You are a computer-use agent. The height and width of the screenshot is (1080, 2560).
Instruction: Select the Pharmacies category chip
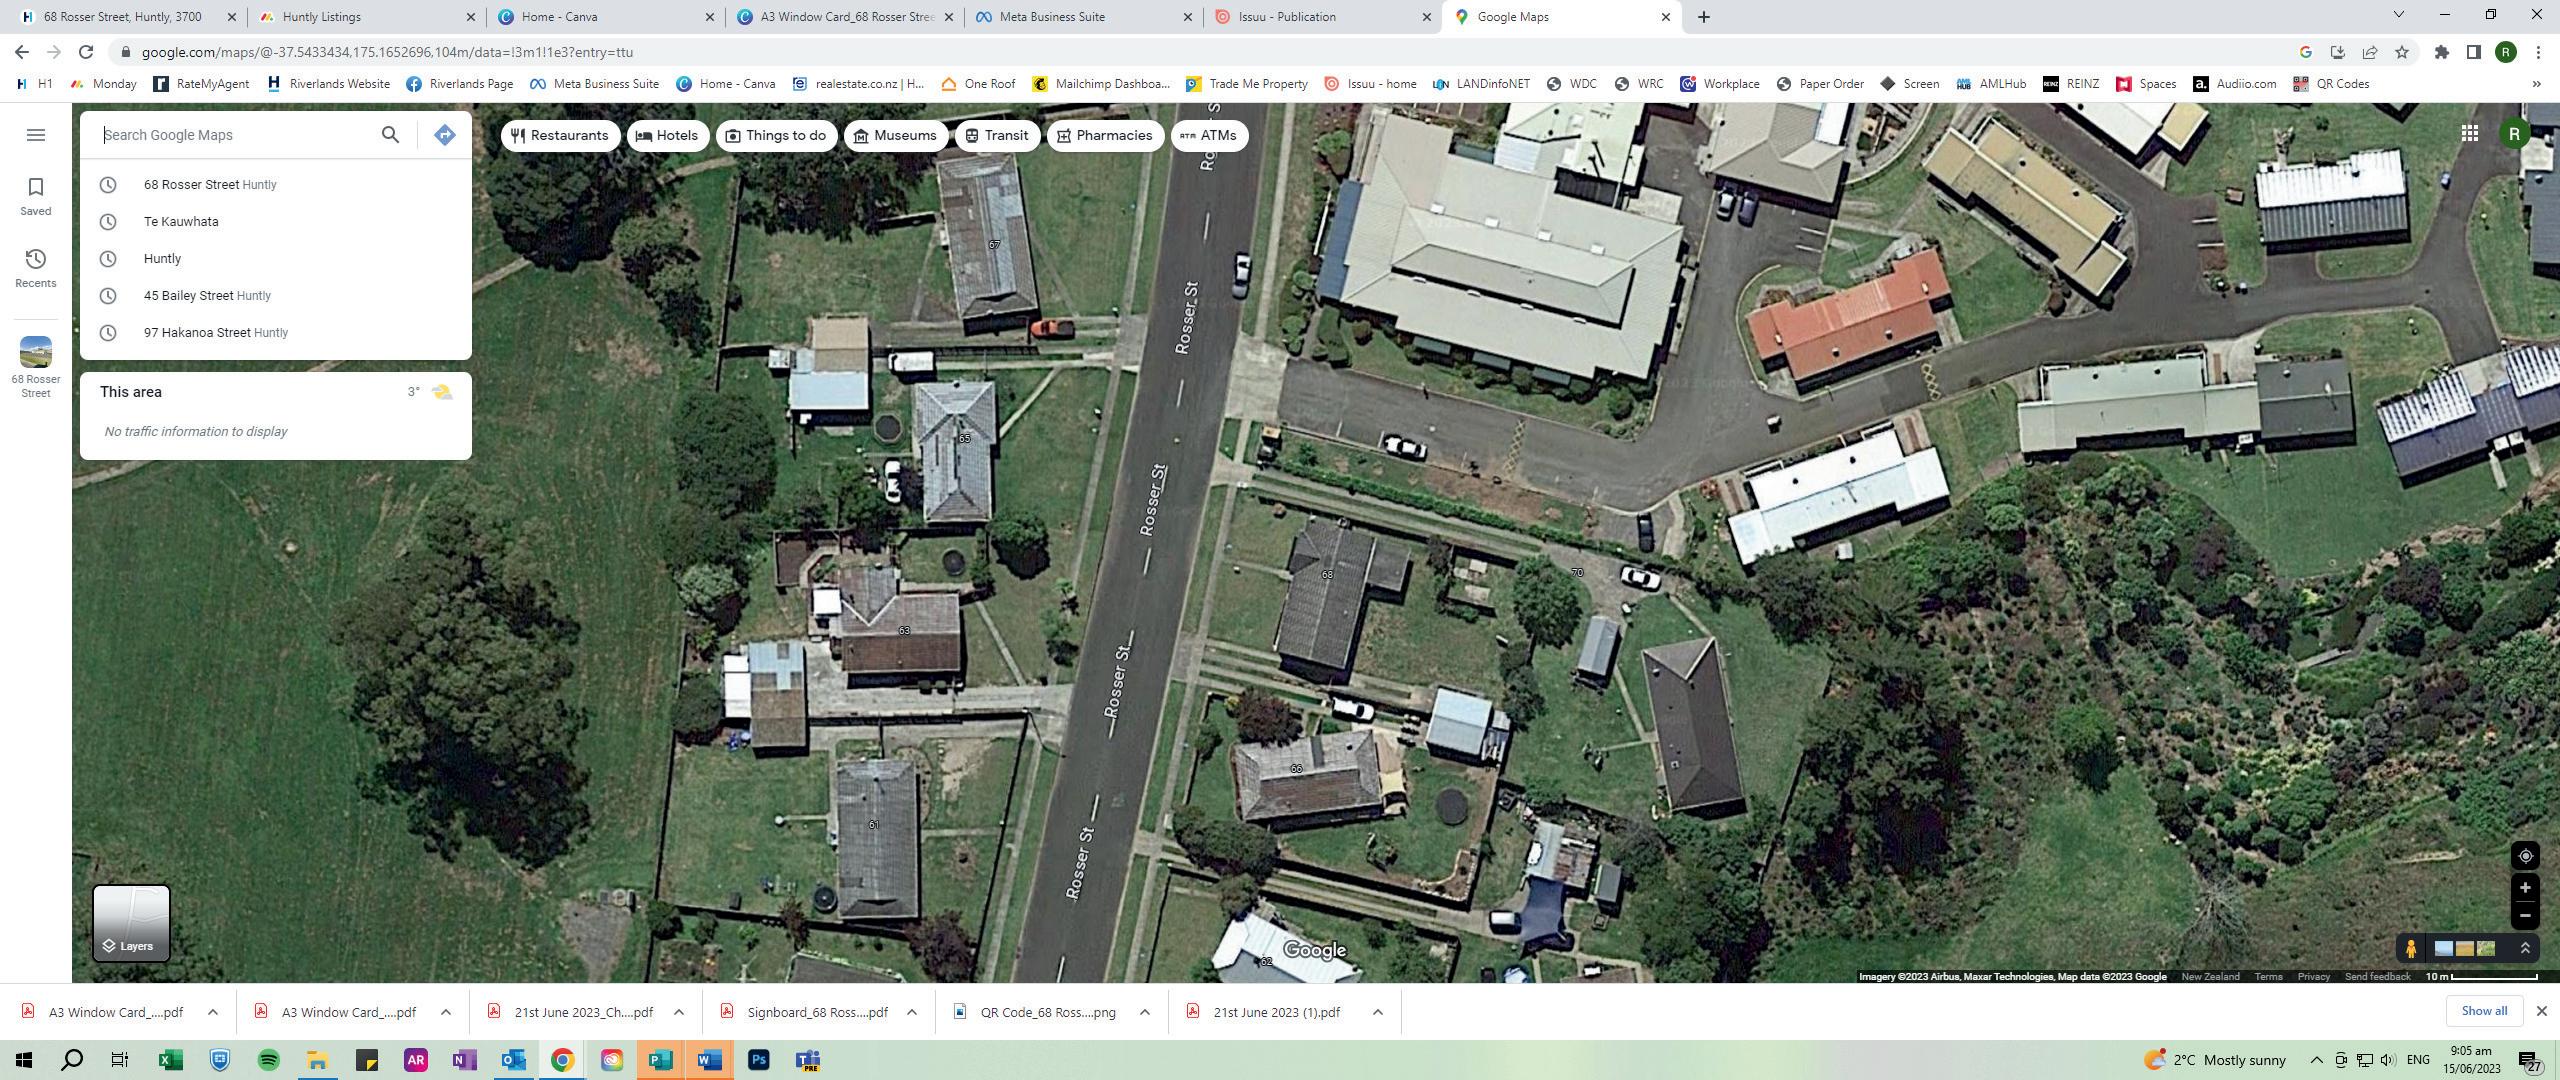click(x=1104, y=135)
